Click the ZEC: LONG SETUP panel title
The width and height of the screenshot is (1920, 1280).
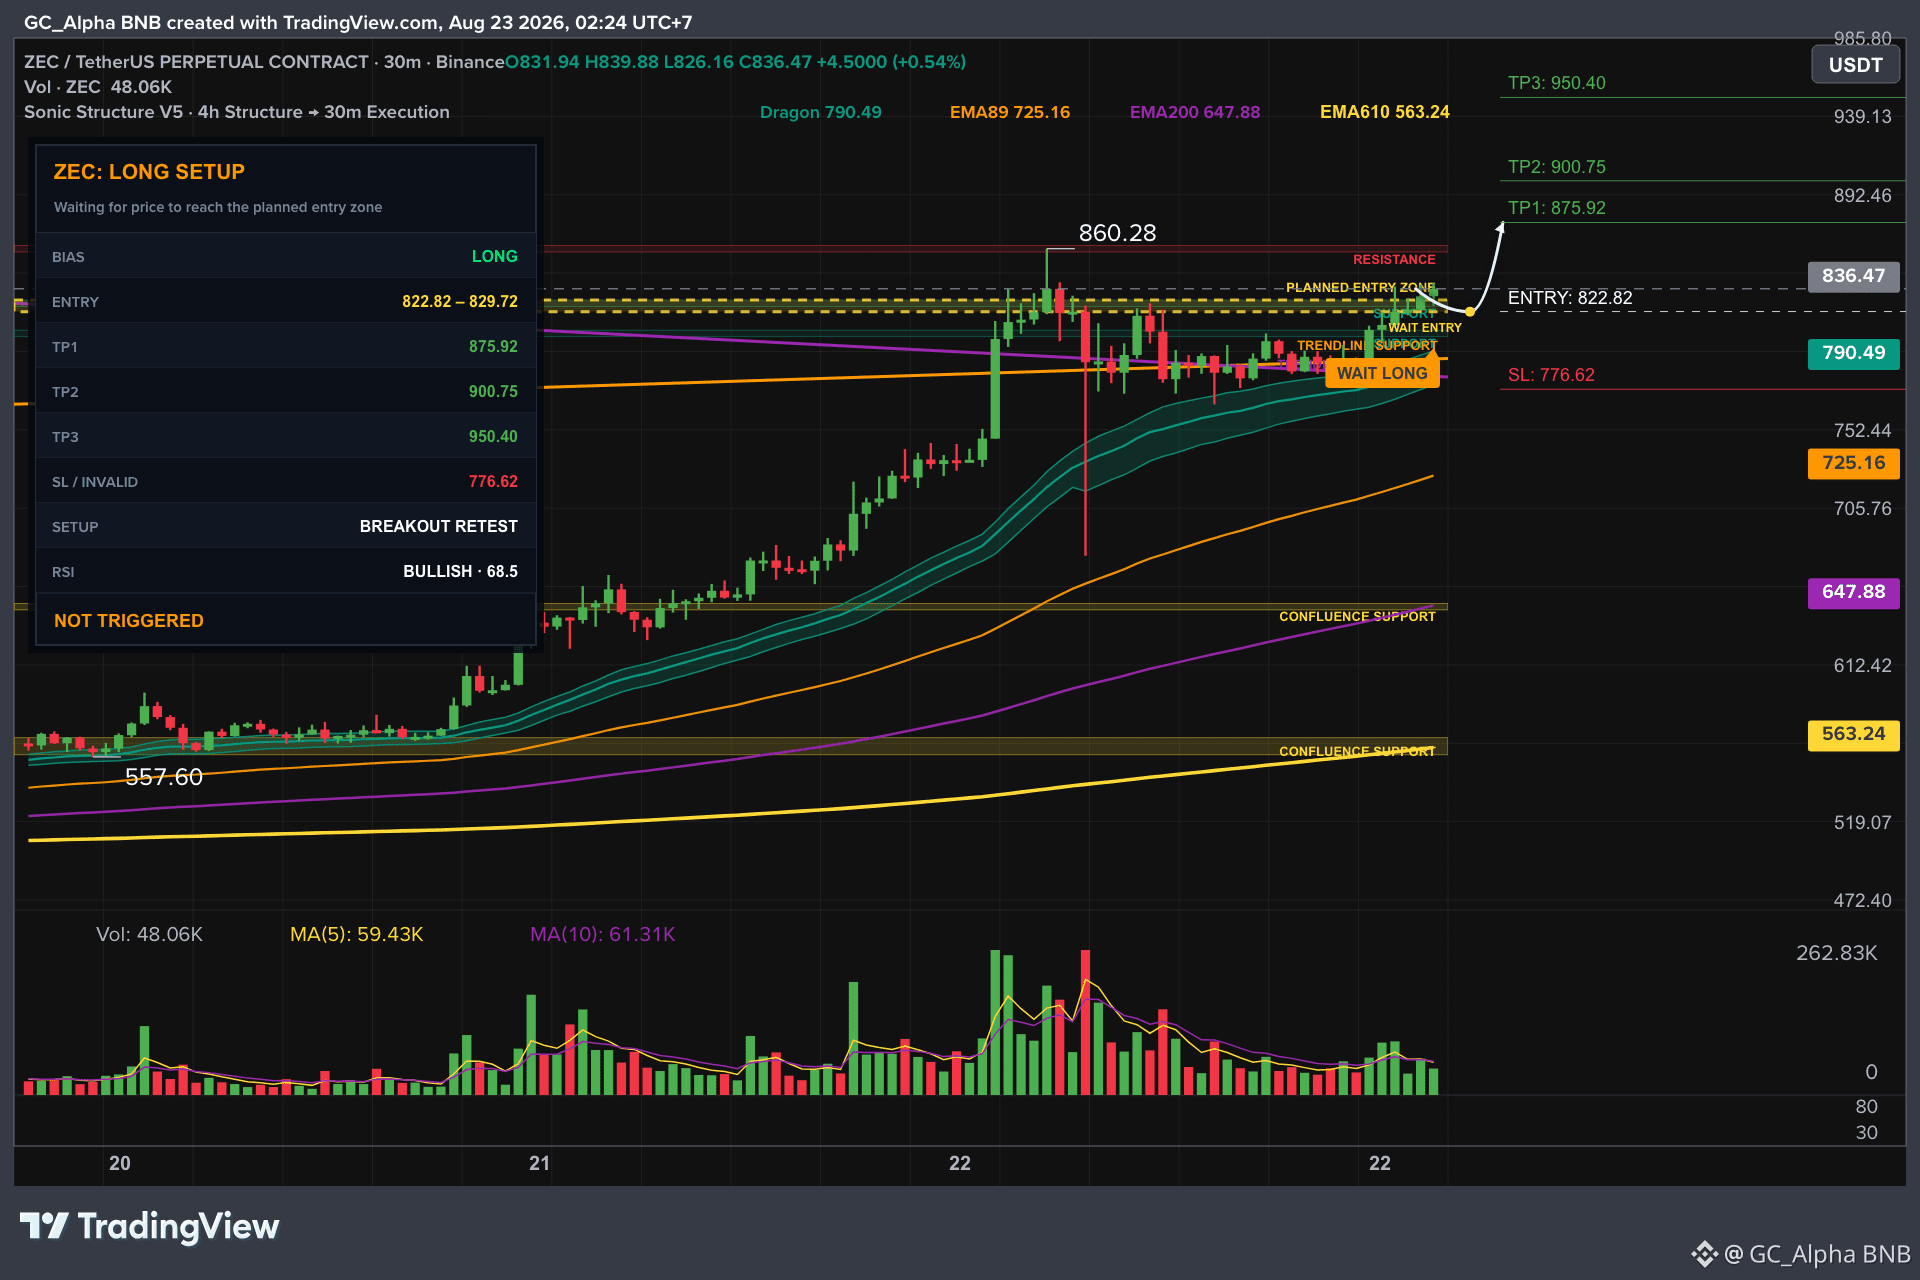coord(149,172)
